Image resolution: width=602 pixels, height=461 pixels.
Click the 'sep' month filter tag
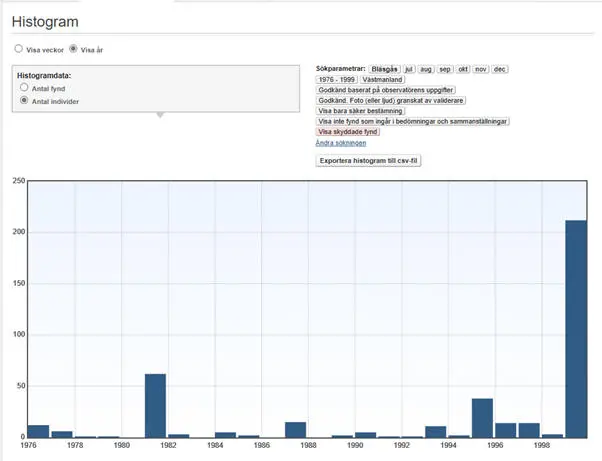coord(445,68)
